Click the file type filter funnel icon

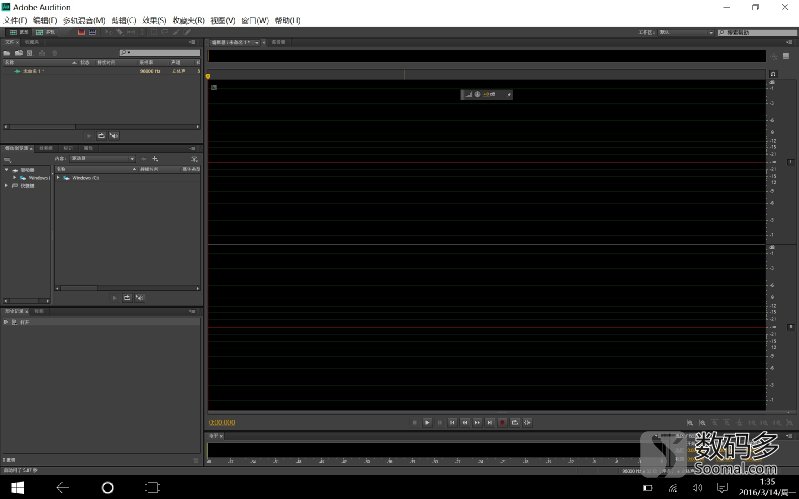pos(194,159)
